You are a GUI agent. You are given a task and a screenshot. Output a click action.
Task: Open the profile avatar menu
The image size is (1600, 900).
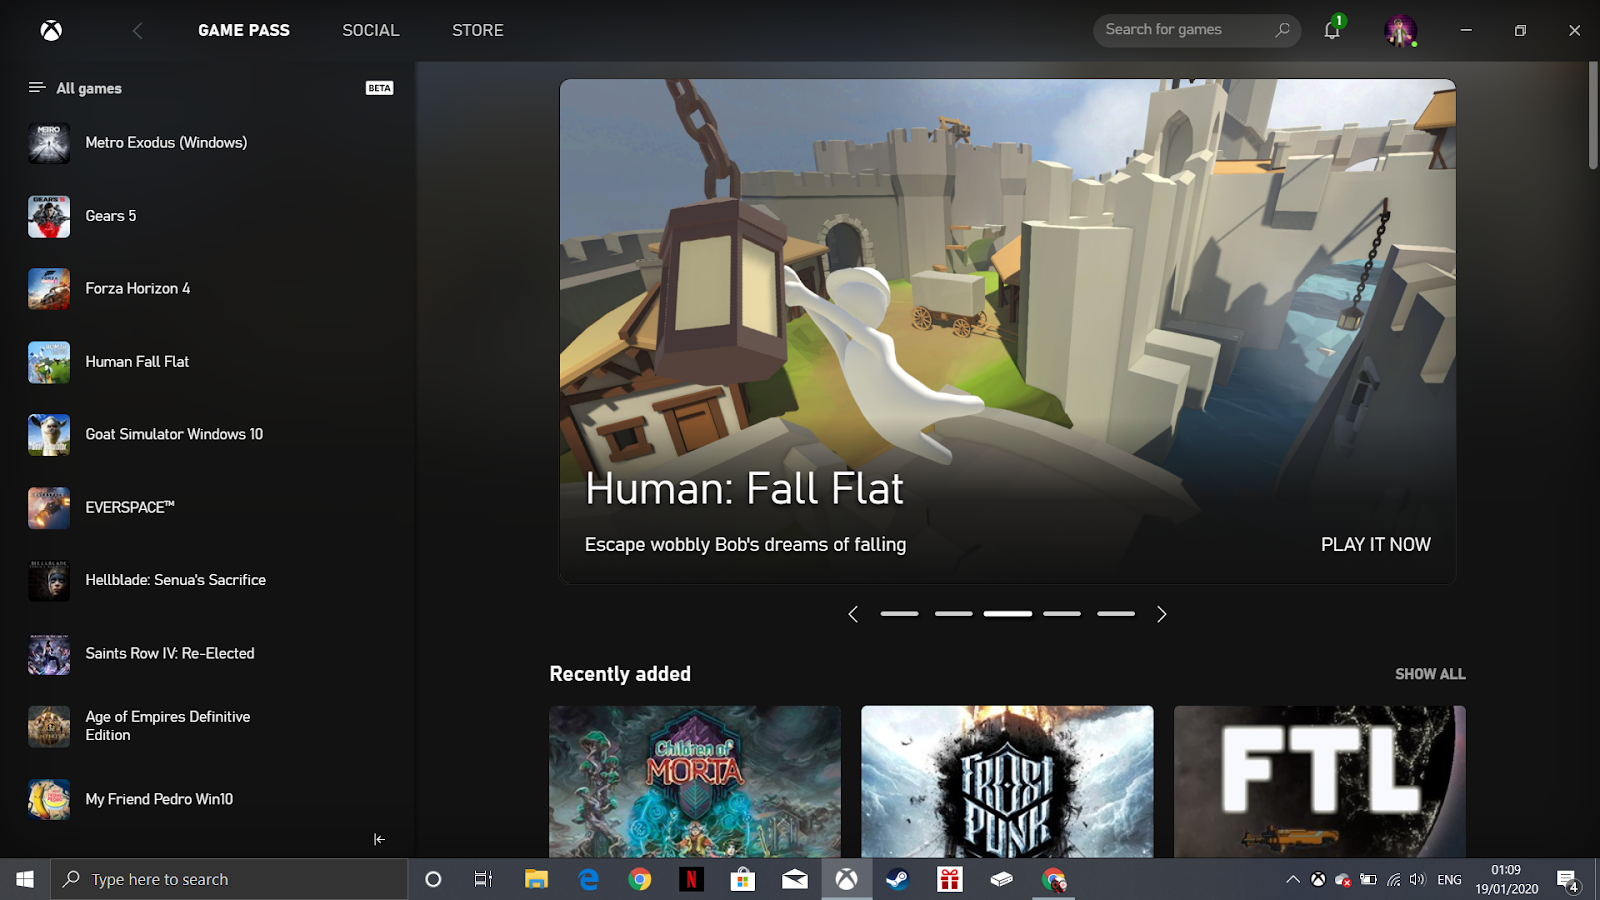click(1400, 30)
